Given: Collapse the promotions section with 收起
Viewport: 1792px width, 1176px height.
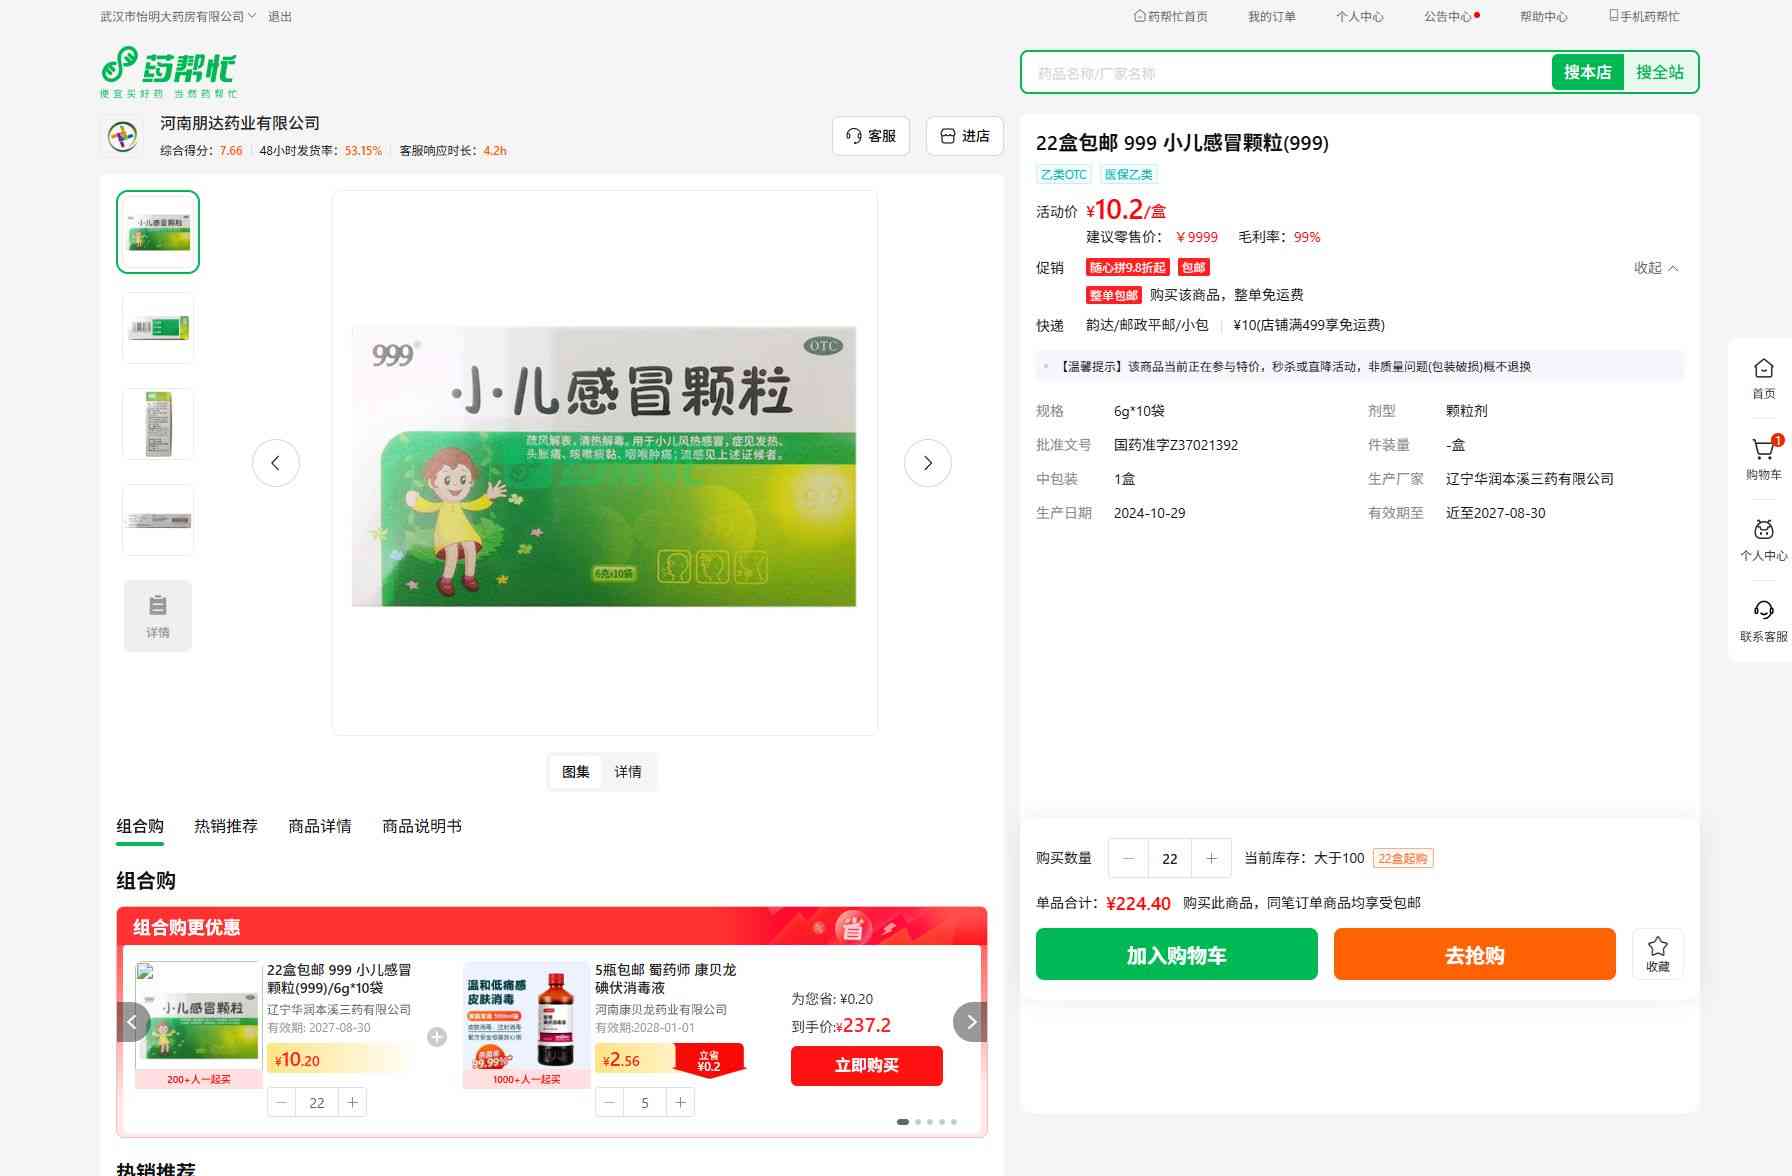Looking at the screenshot, I should 1655,268.
